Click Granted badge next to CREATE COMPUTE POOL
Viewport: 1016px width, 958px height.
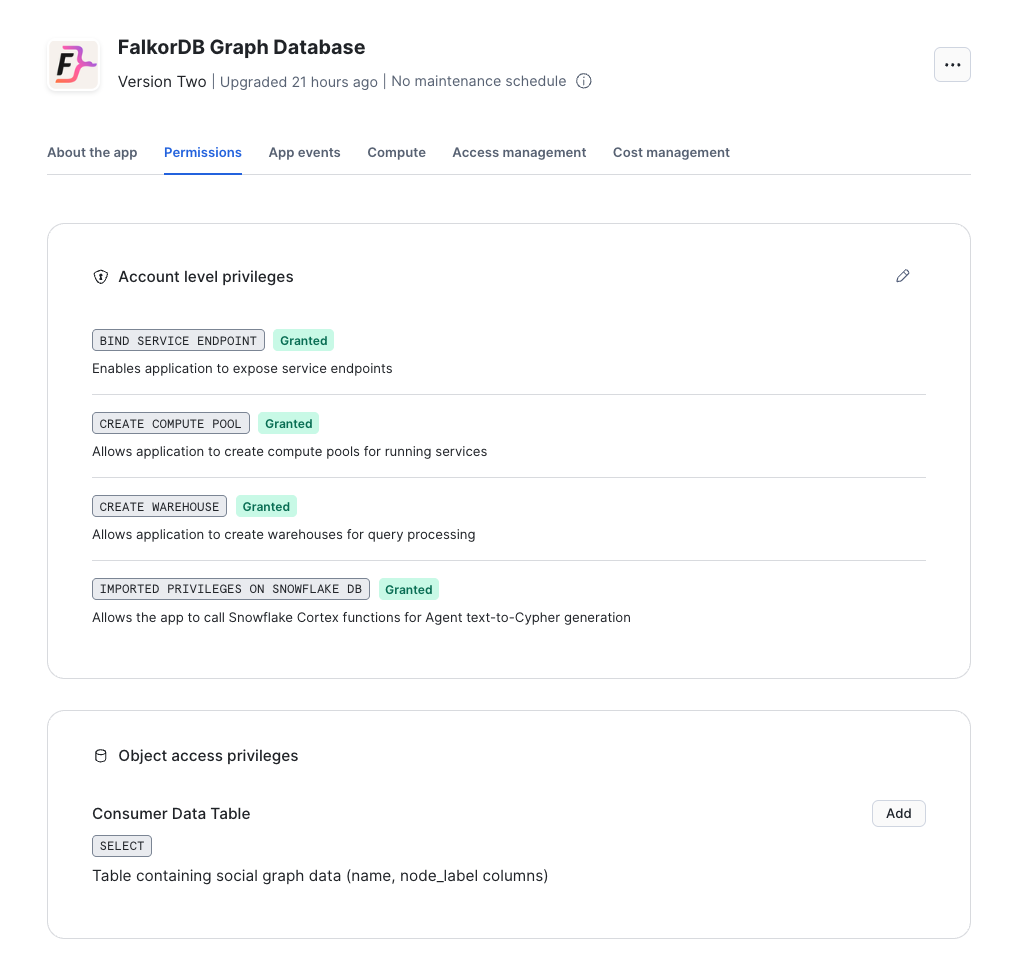point(288,423)
